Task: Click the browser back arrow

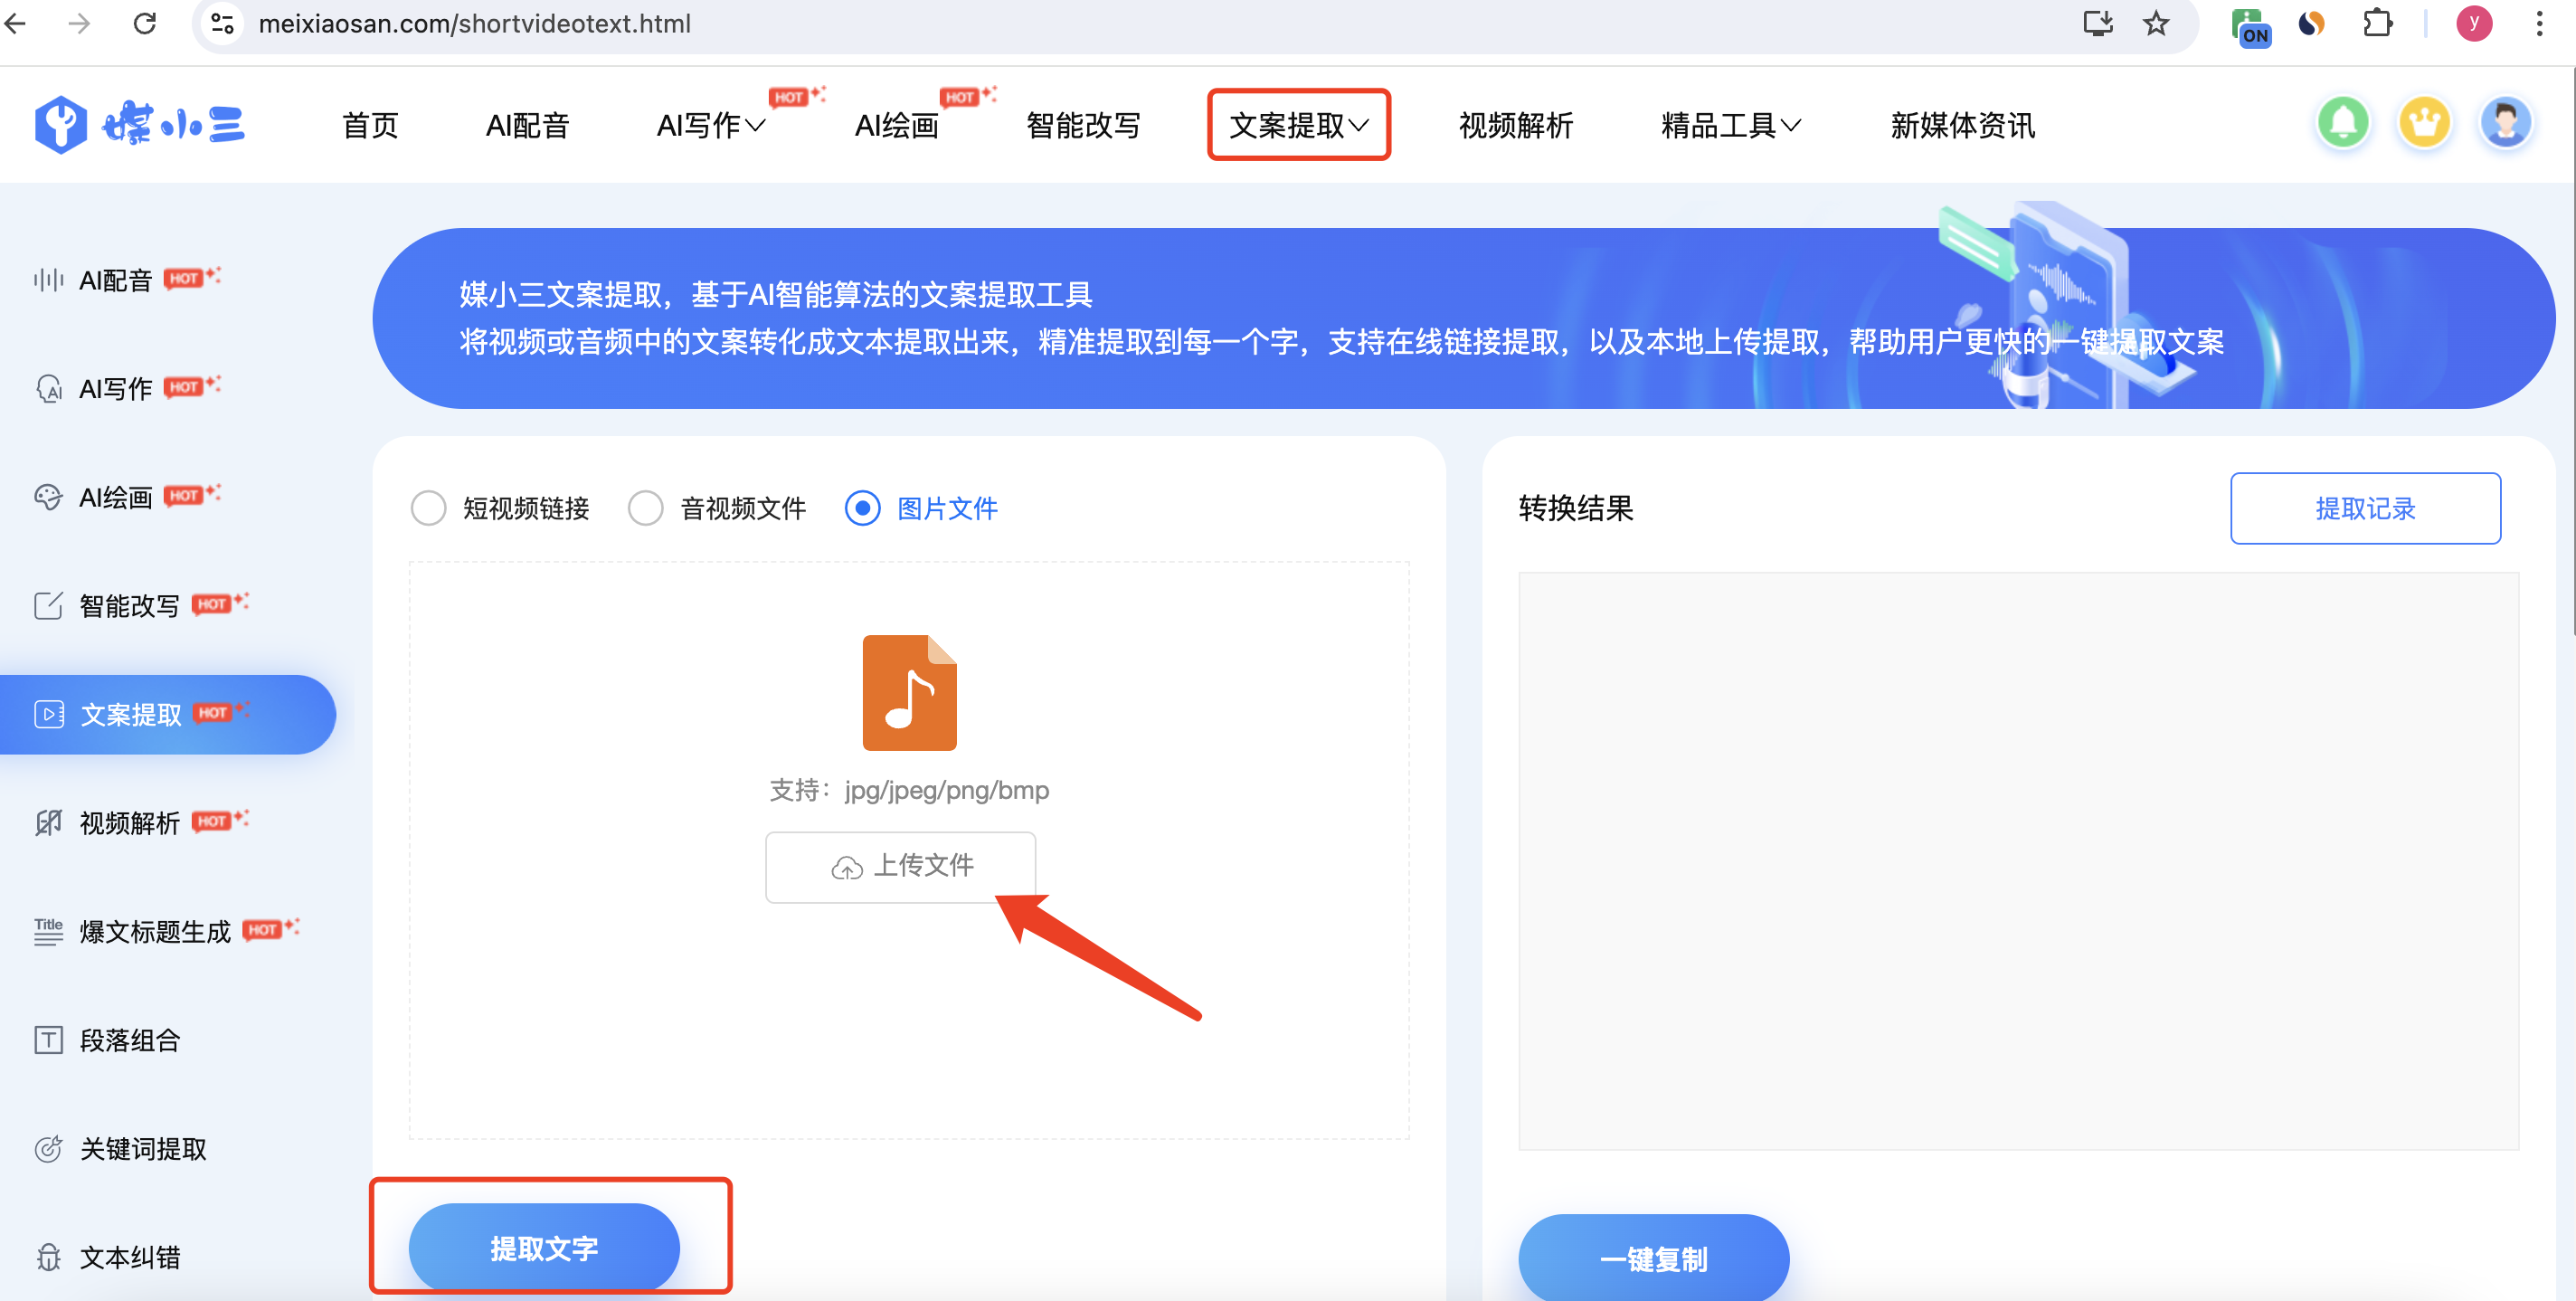Action: click(x=15, y=23)
